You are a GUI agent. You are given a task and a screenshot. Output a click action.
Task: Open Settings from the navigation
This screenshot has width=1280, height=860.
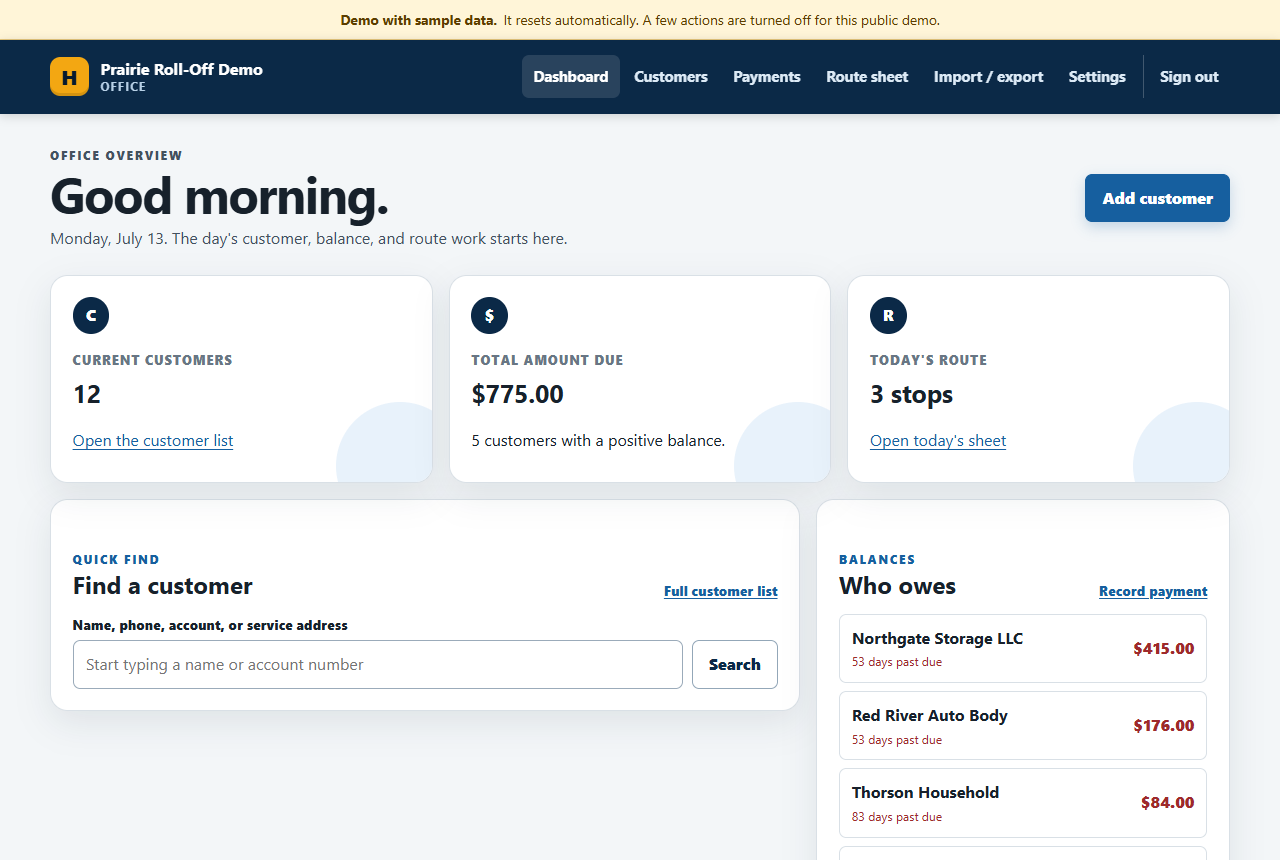point(1097,77)
